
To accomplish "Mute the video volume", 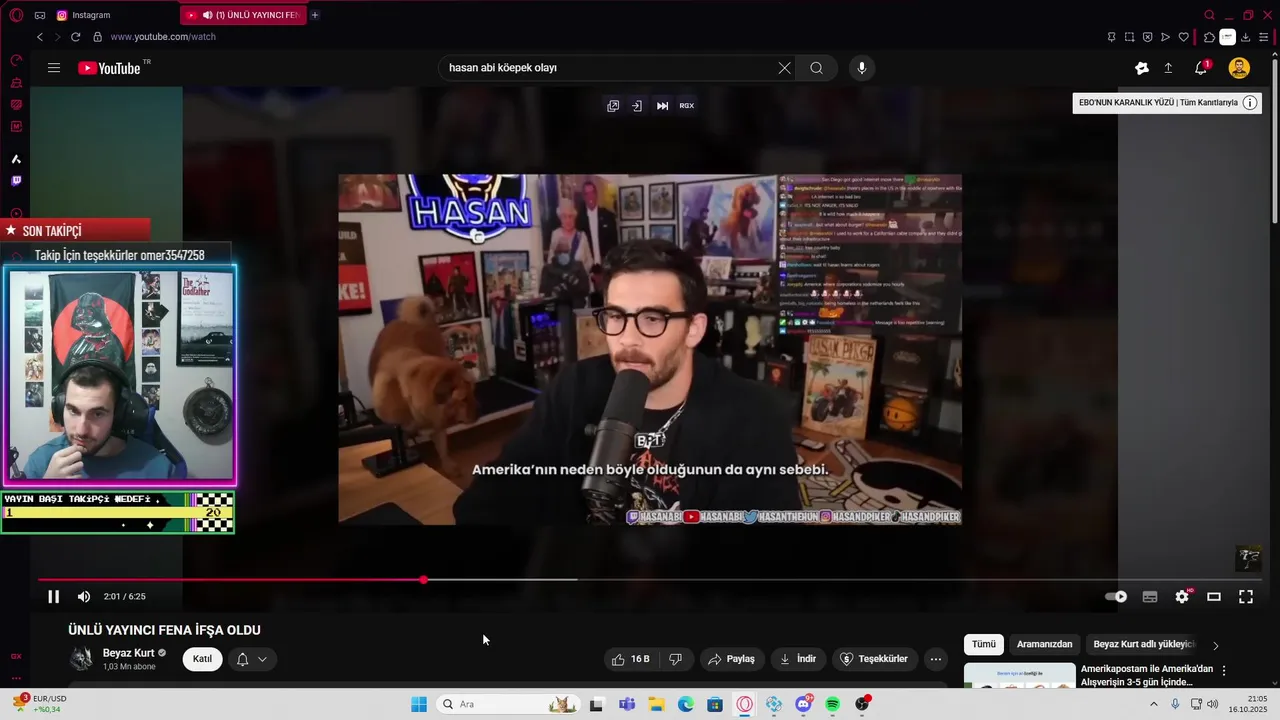I will (84, 597).
